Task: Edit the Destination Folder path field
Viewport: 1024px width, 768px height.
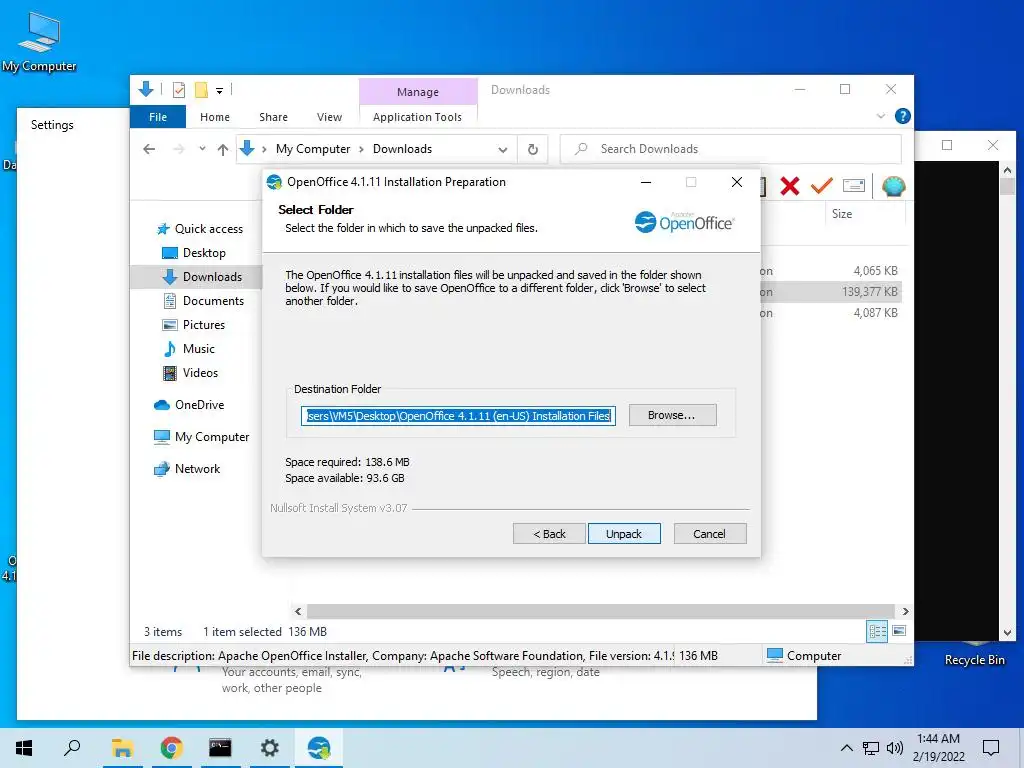Action: click(458, 416)
